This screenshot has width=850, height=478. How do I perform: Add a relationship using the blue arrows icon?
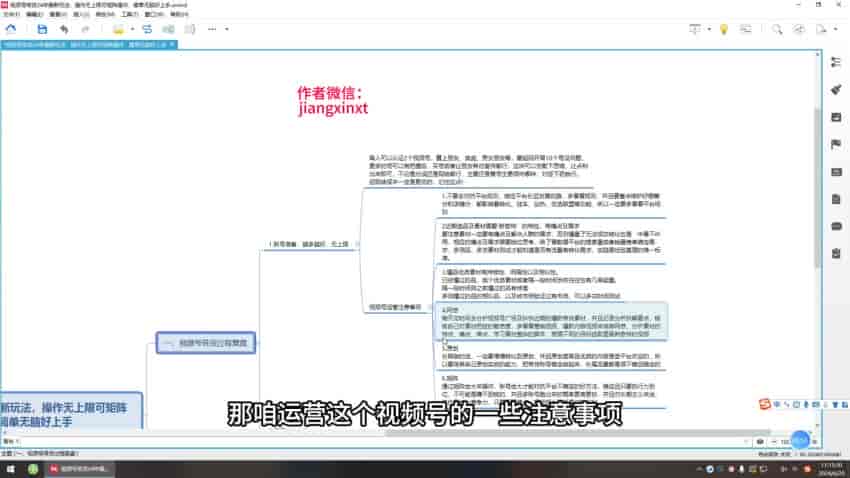(147, 29)
